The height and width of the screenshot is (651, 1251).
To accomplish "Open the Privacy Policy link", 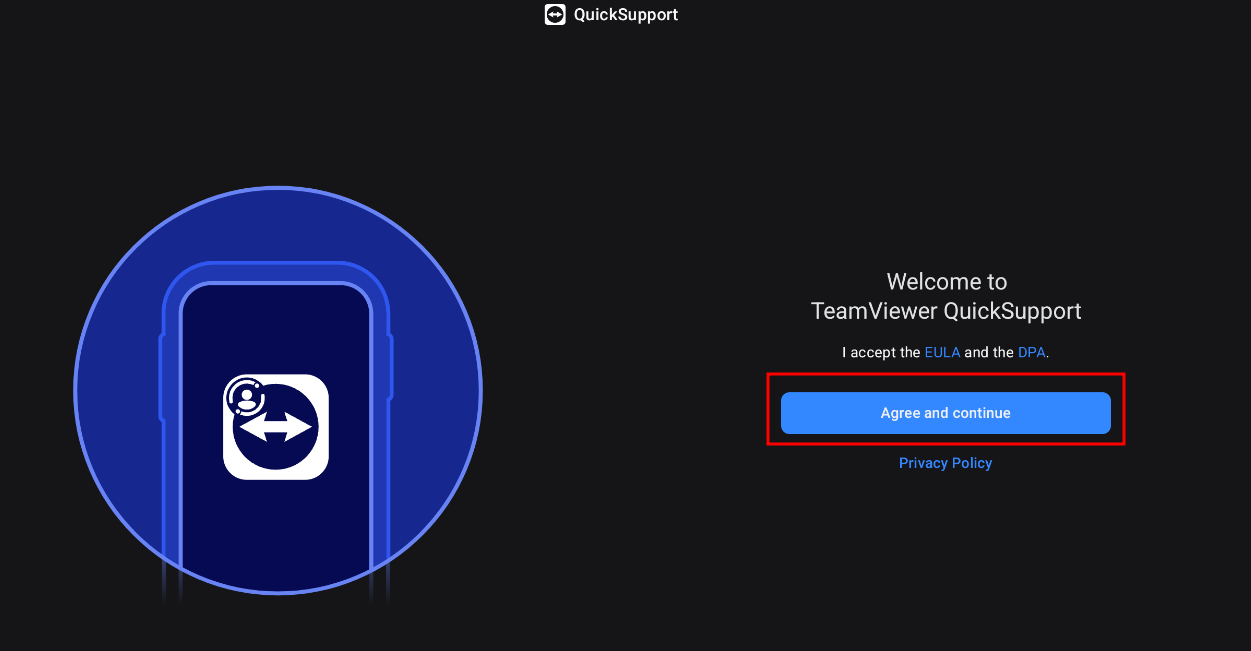I will (945, 463).
